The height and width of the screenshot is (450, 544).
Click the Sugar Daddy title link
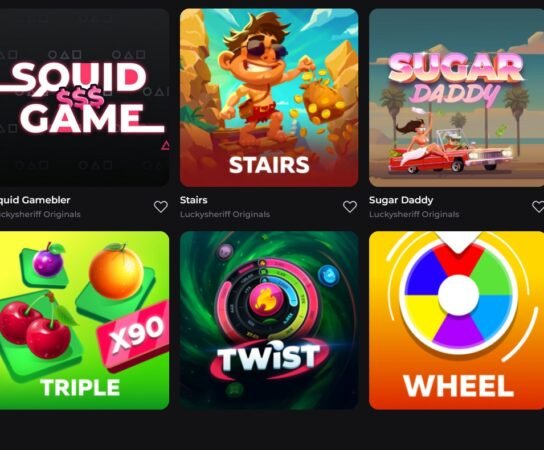coord(401,200)
